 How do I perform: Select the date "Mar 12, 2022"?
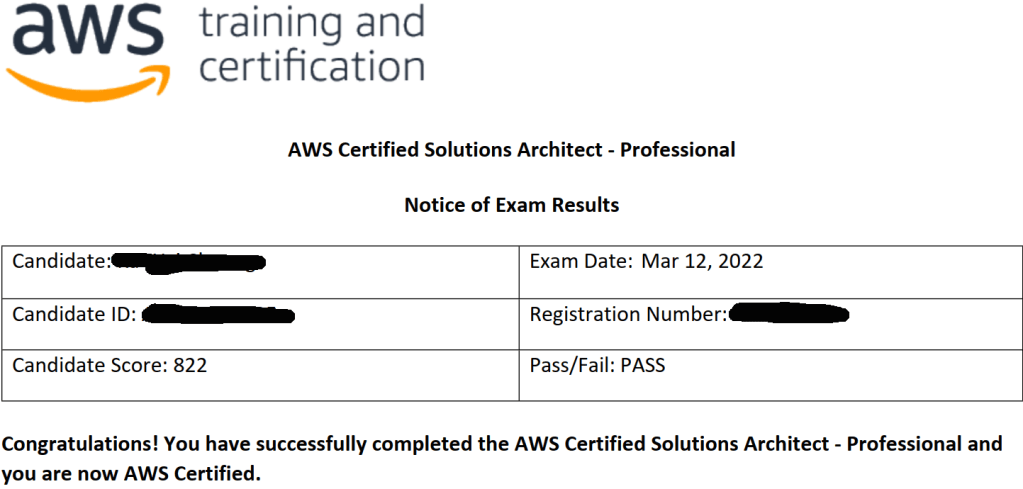(701, 261)
